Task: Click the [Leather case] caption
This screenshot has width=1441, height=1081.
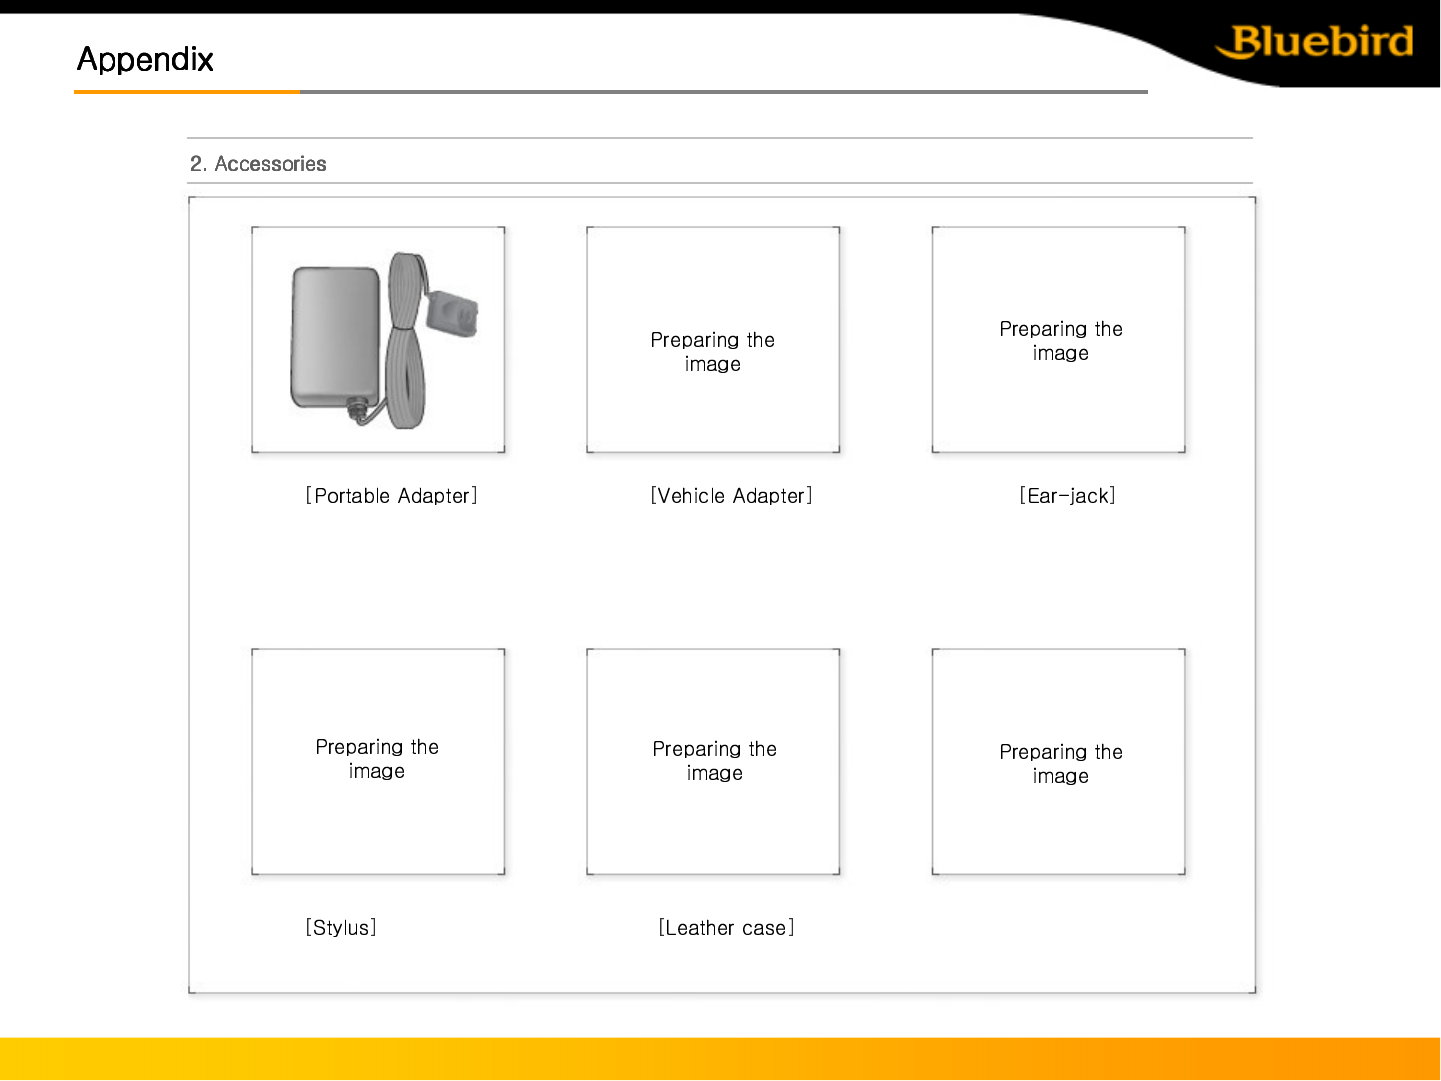Action: (726, 928)
